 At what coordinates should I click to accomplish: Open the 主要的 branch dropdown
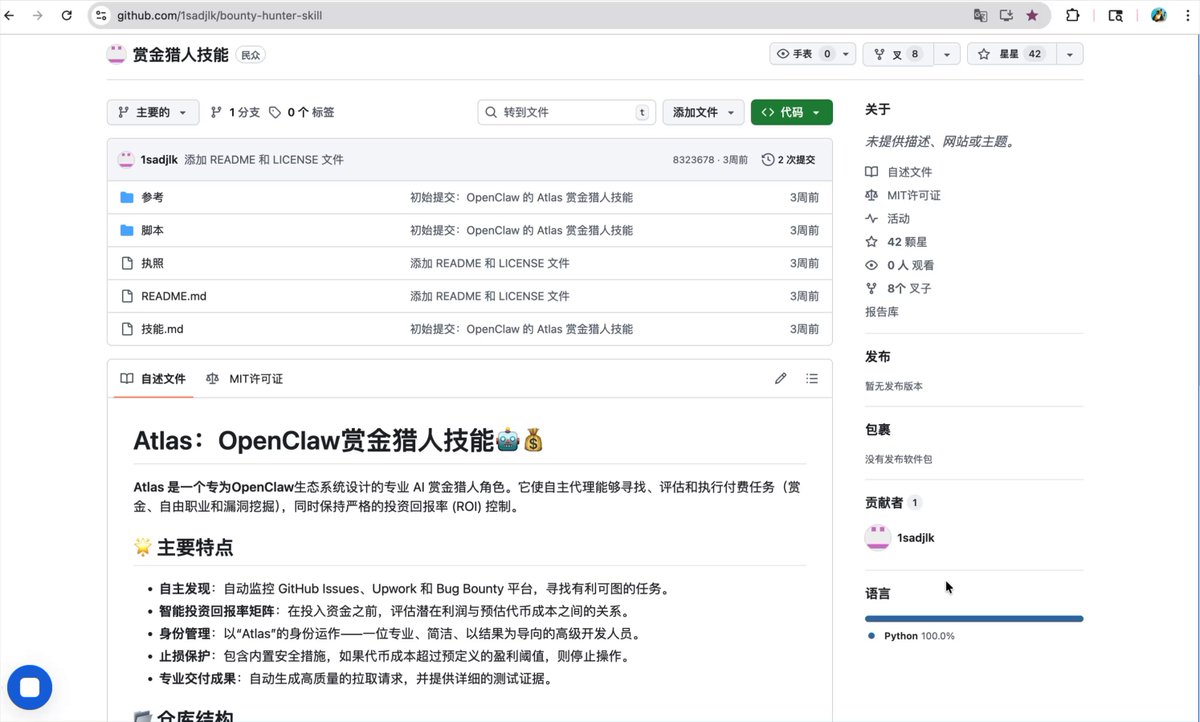point(152,112)
